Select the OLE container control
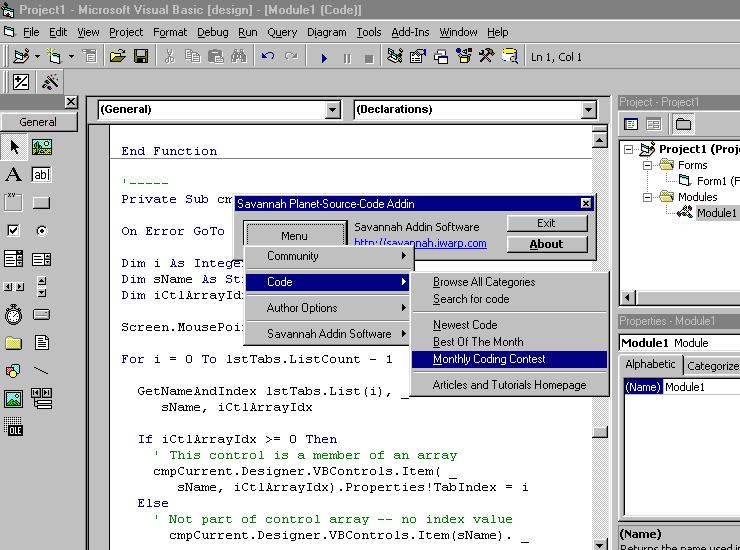The height and width of the screenshot is (550, 740). [14, 428]
